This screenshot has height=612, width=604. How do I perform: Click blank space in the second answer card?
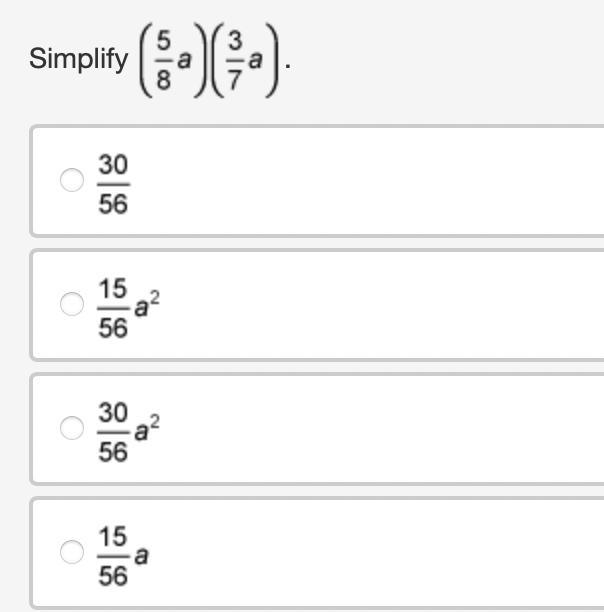[380, 305]
